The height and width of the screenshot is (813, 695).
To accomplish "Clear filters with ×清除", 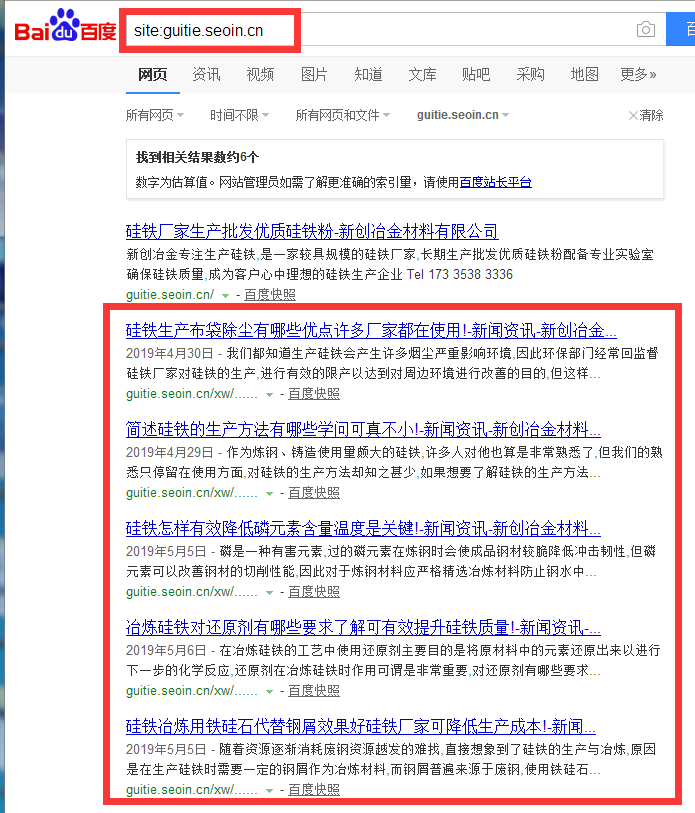I will pos(646,115).
